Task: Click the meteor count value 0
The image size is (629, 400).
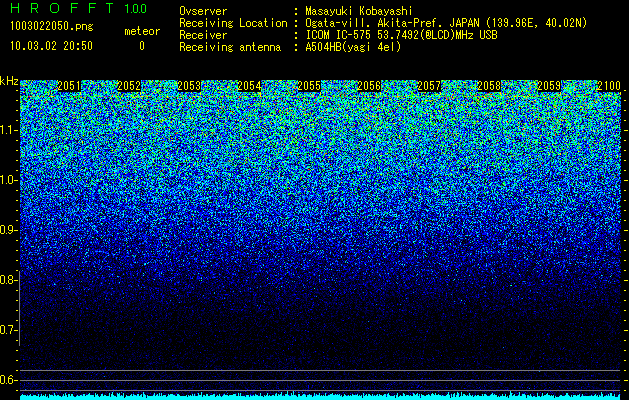Action: (x=142, y=46)
